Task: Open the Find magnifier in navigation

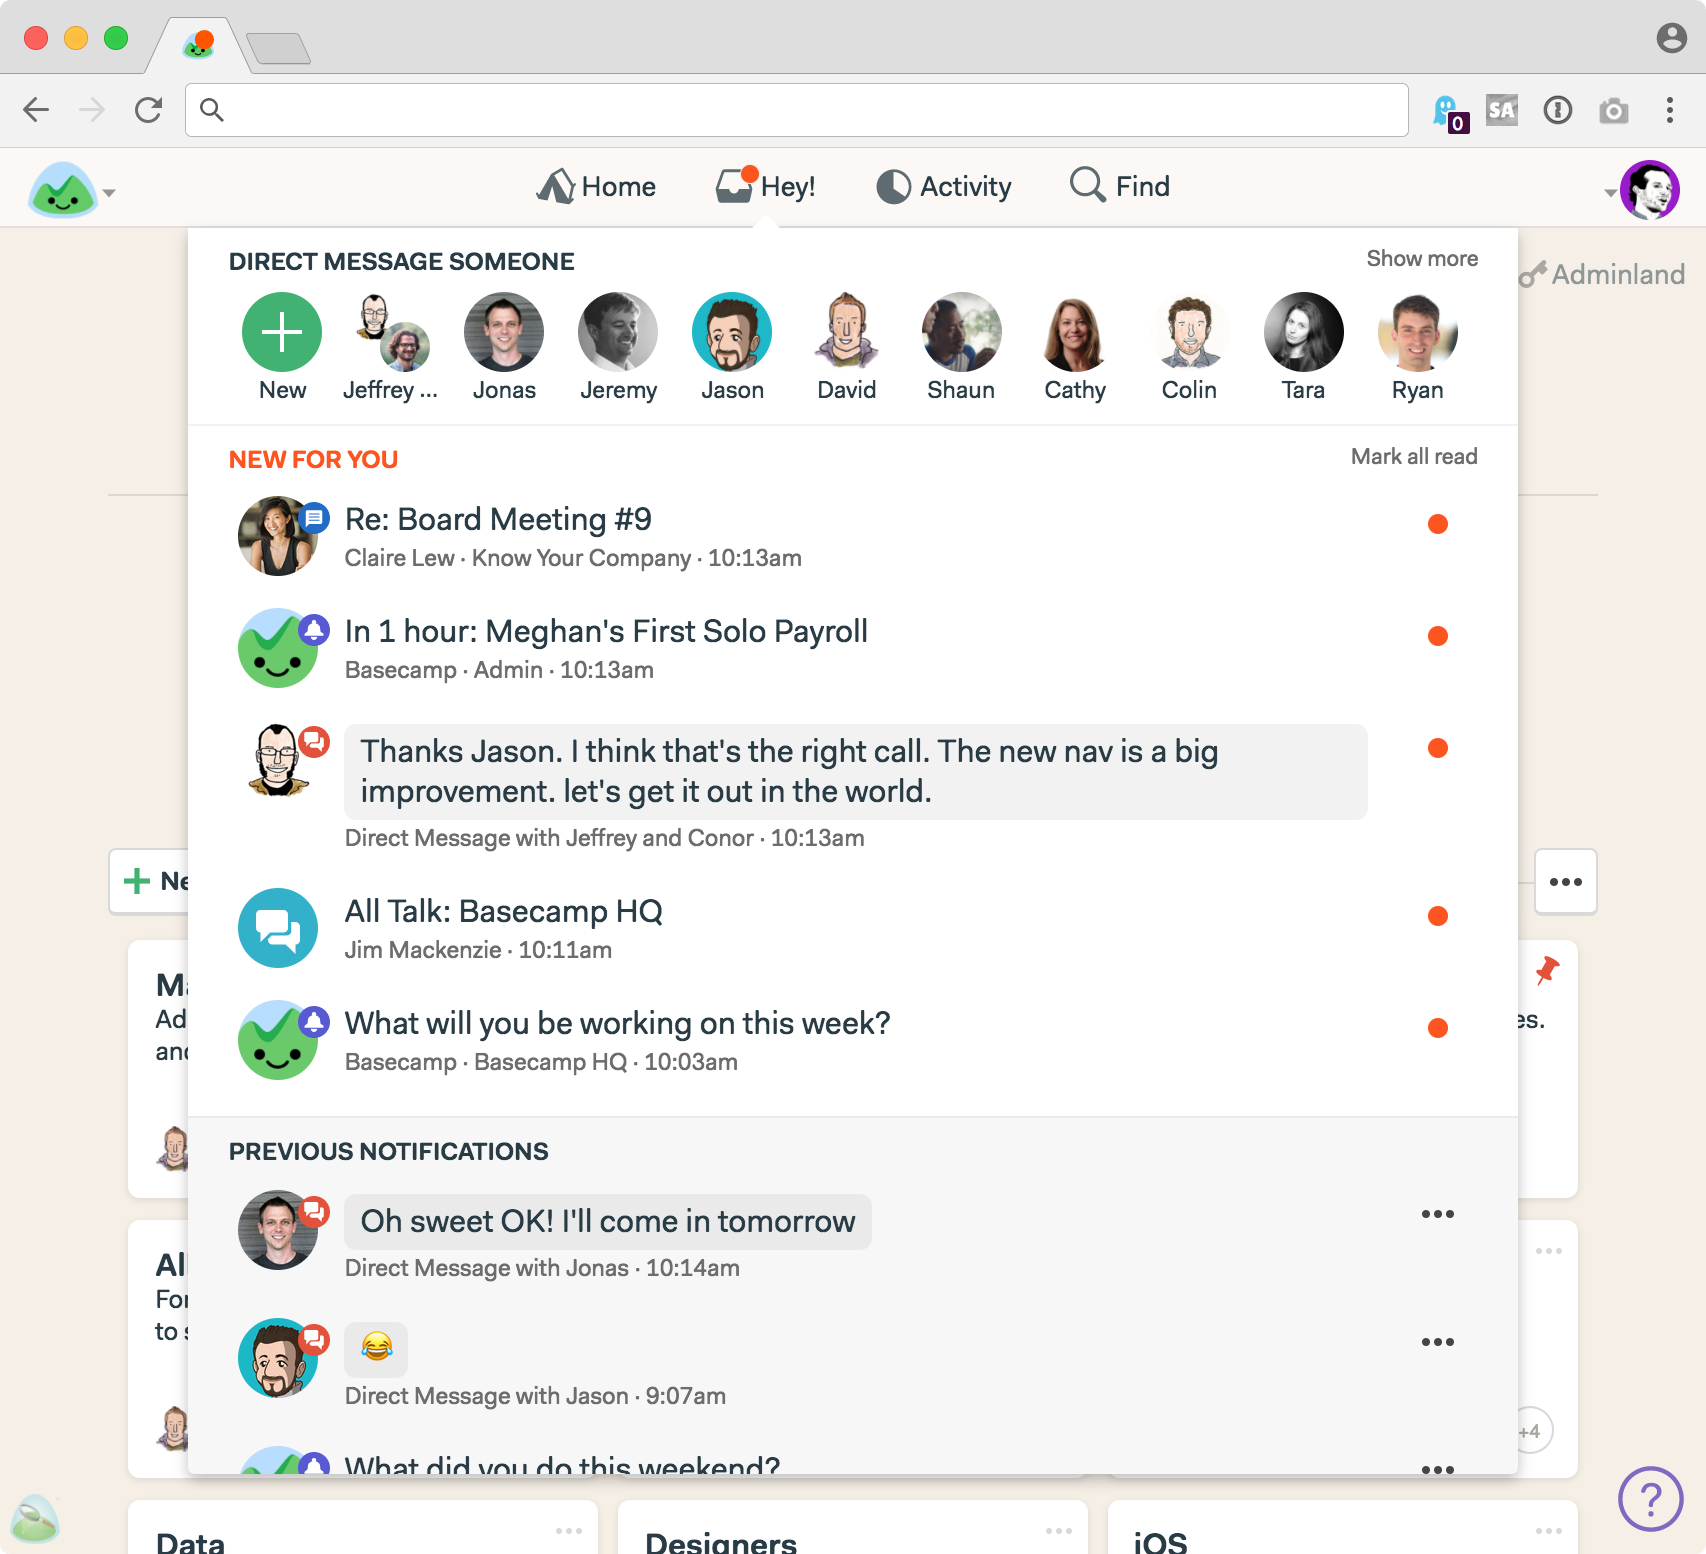Action: coord(1087,185)
